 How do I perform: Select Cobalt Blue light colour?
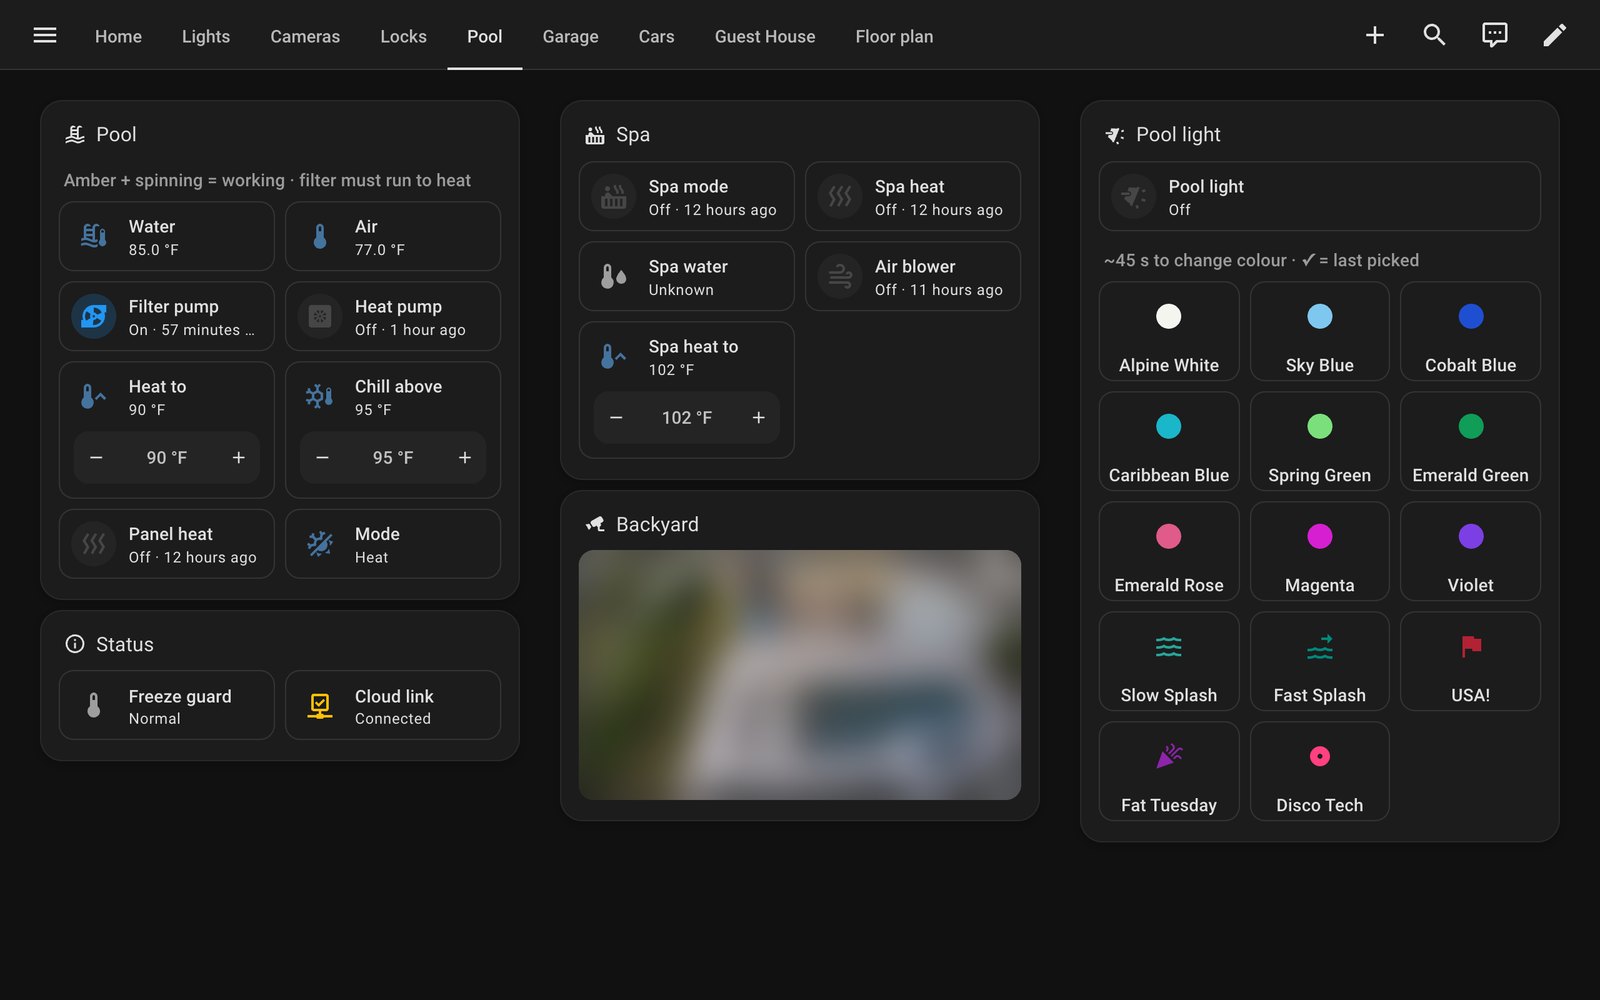coord(1470,332)
